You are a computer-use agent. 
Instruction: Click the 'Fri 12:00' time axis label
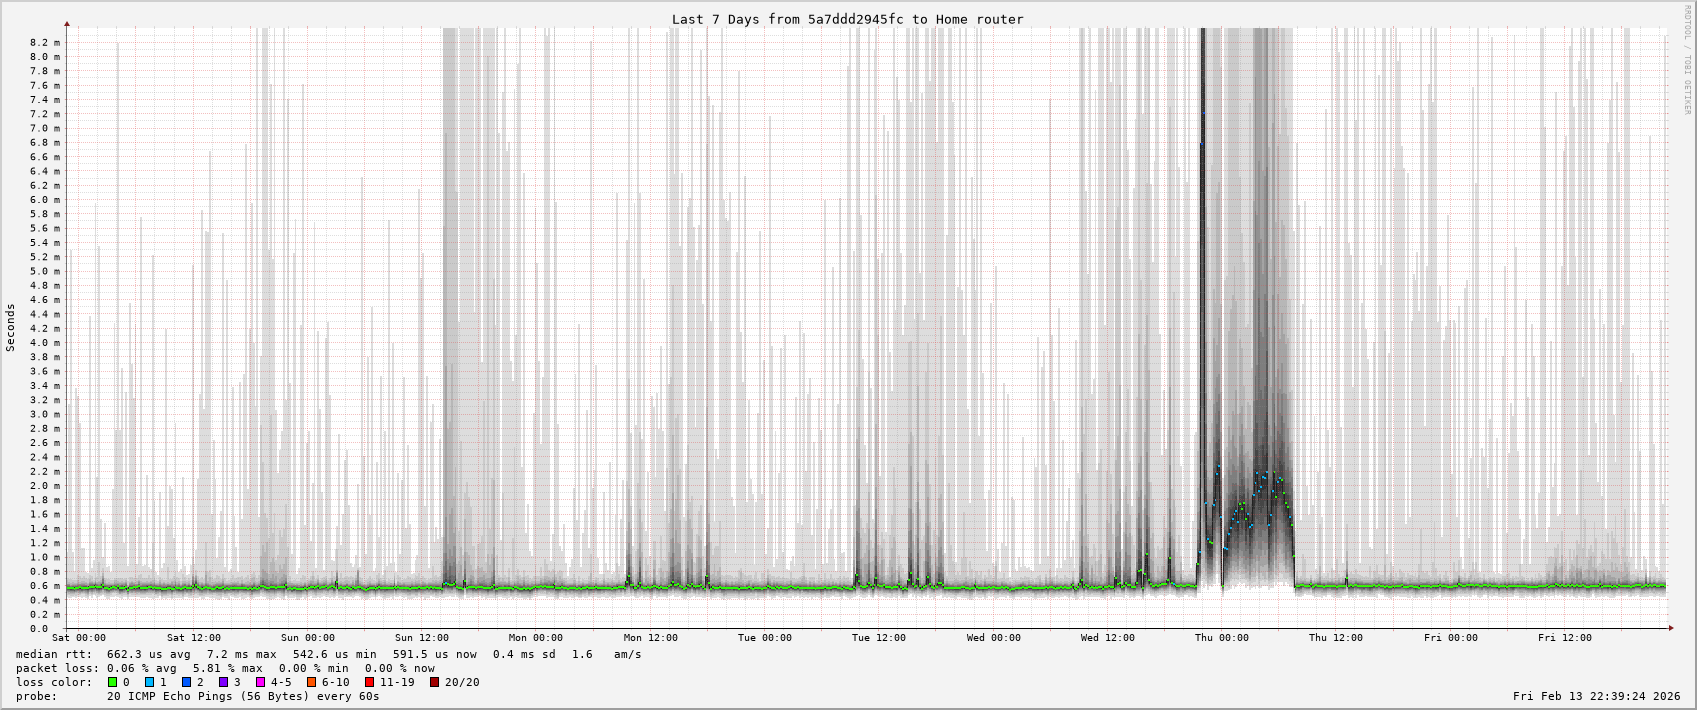pos(1564,638)
